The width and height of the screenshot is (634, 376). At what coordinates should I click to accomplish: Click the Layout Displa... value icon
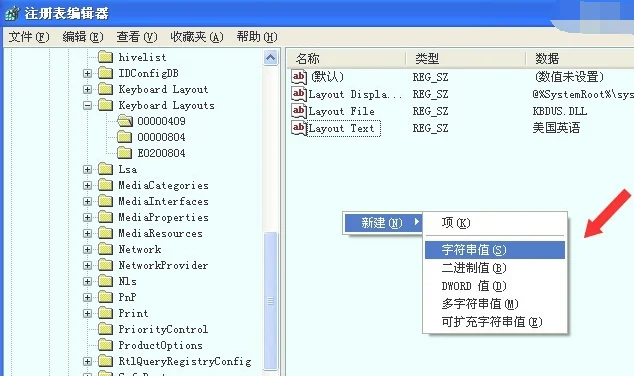(299, 94)
